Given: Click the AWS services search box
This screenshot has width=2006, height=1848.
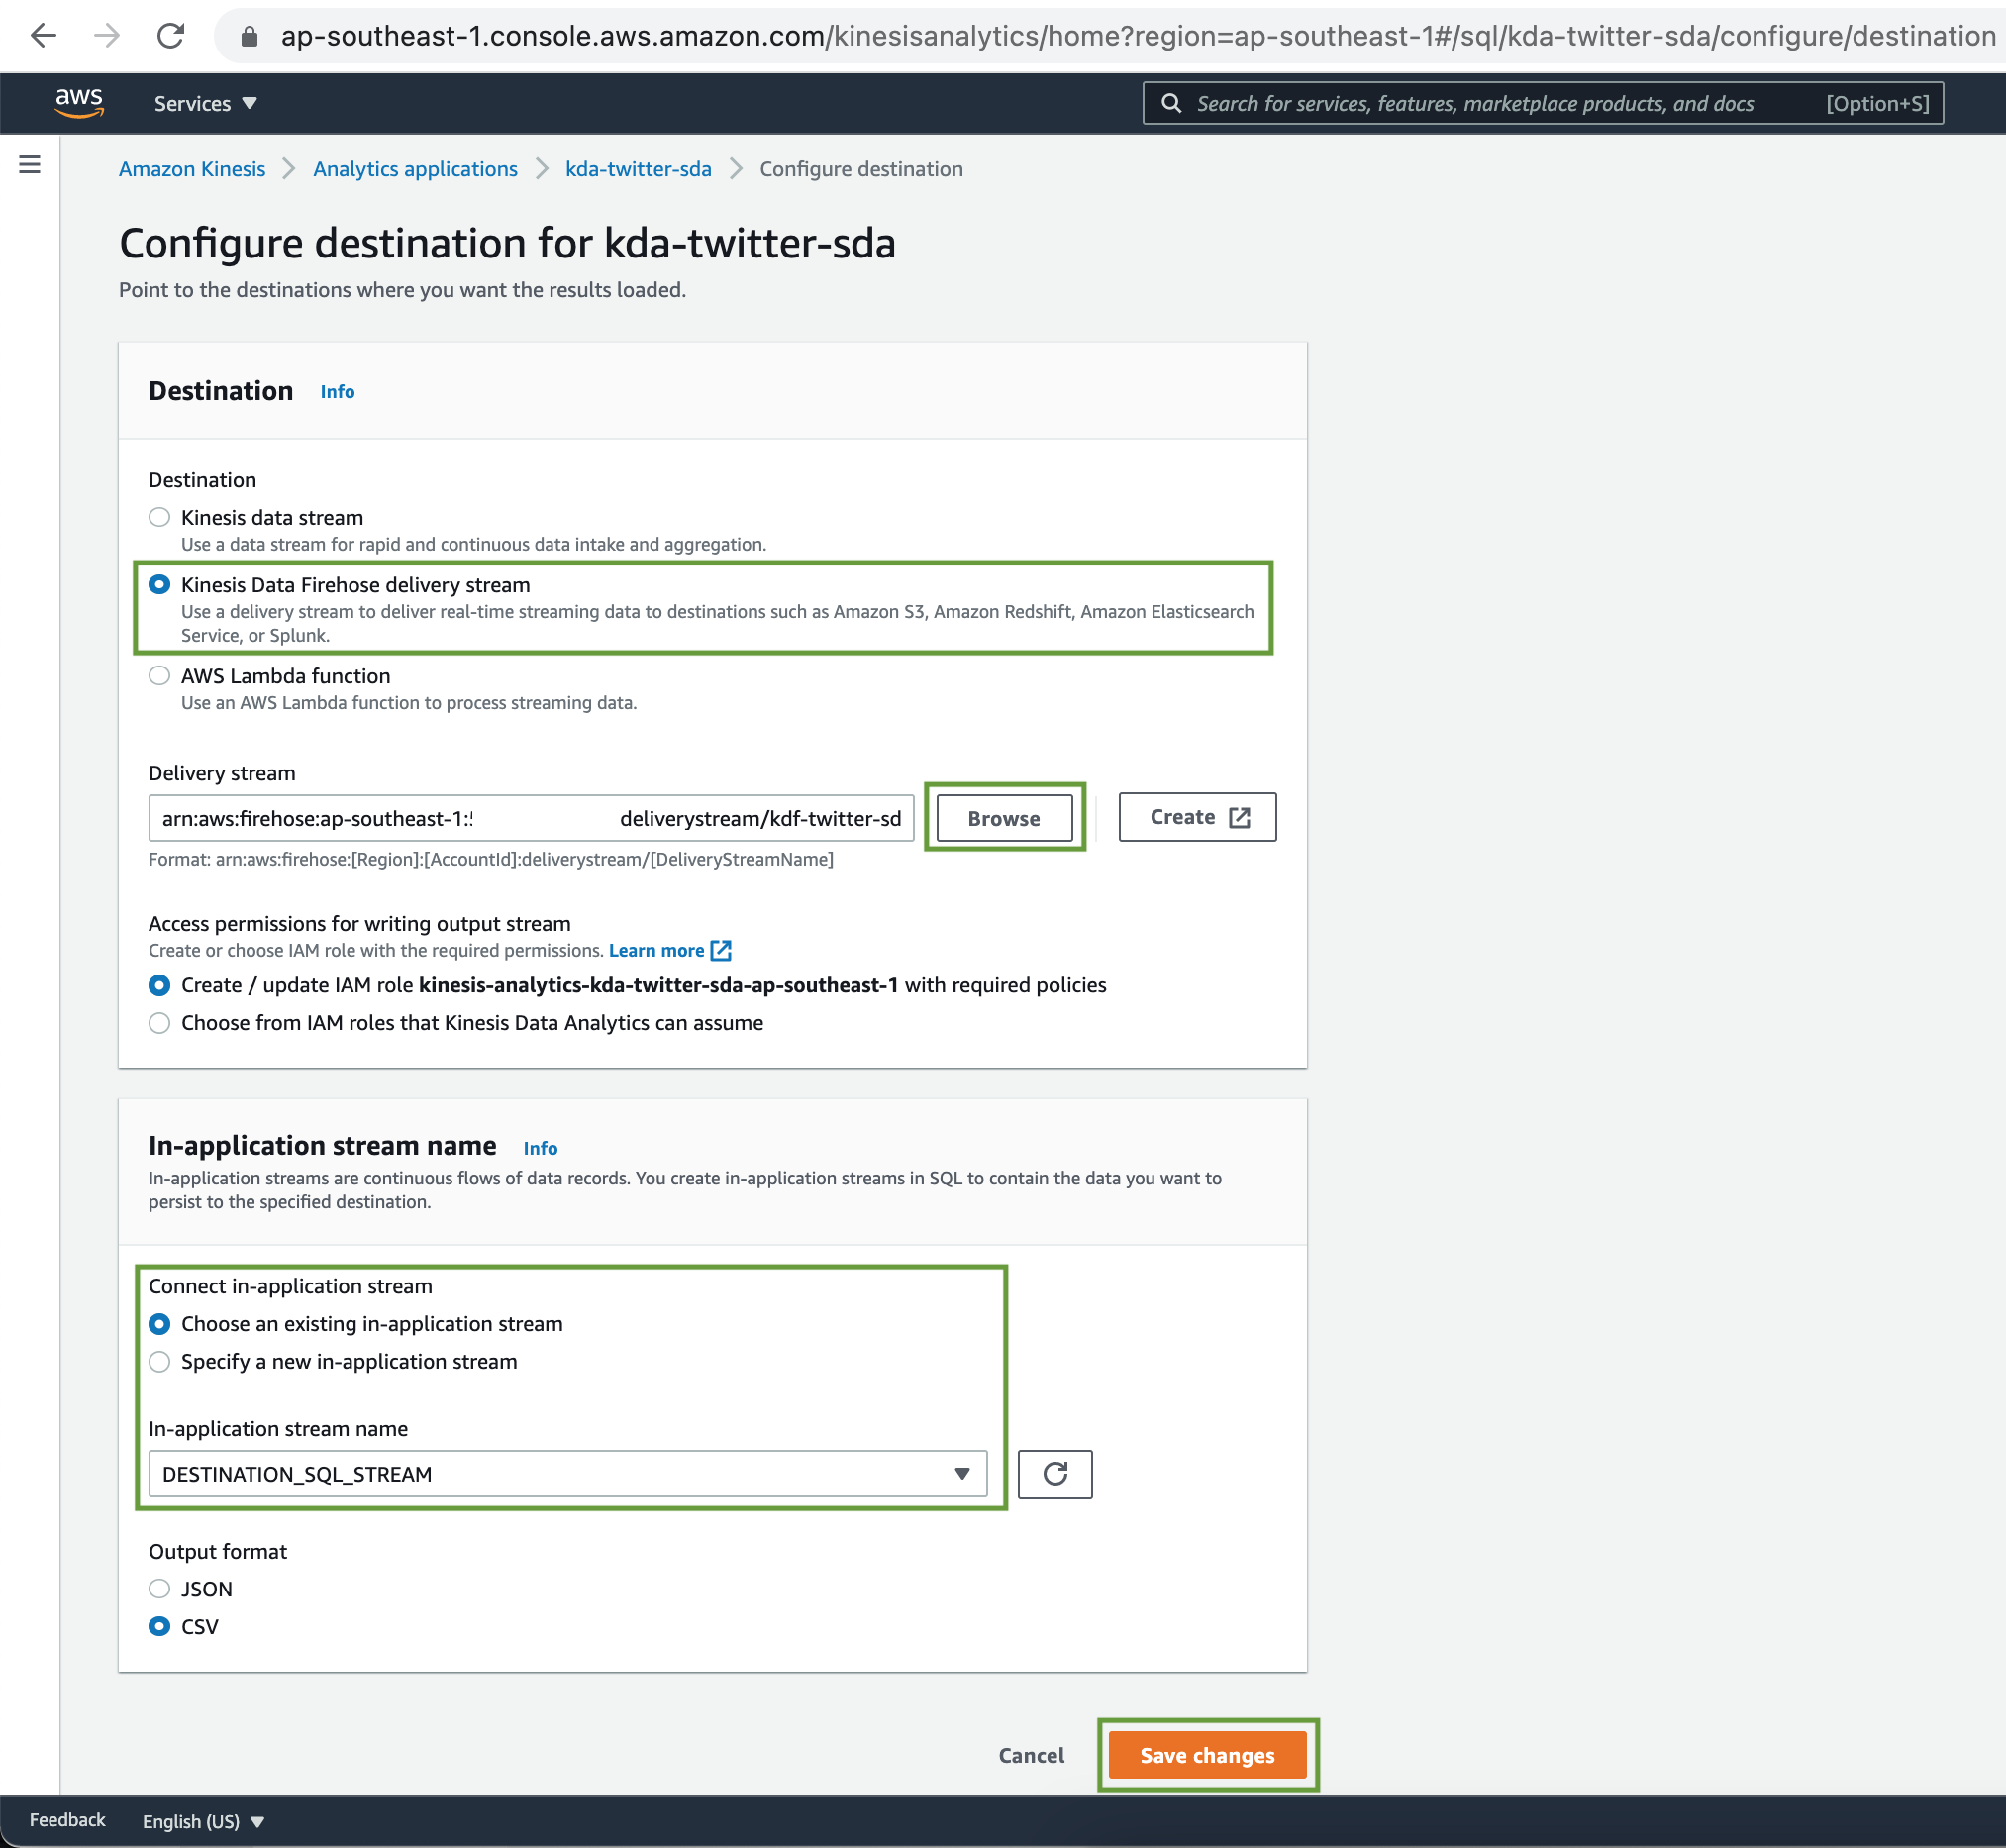Looking at the screenshot, I should [1543, 103].
